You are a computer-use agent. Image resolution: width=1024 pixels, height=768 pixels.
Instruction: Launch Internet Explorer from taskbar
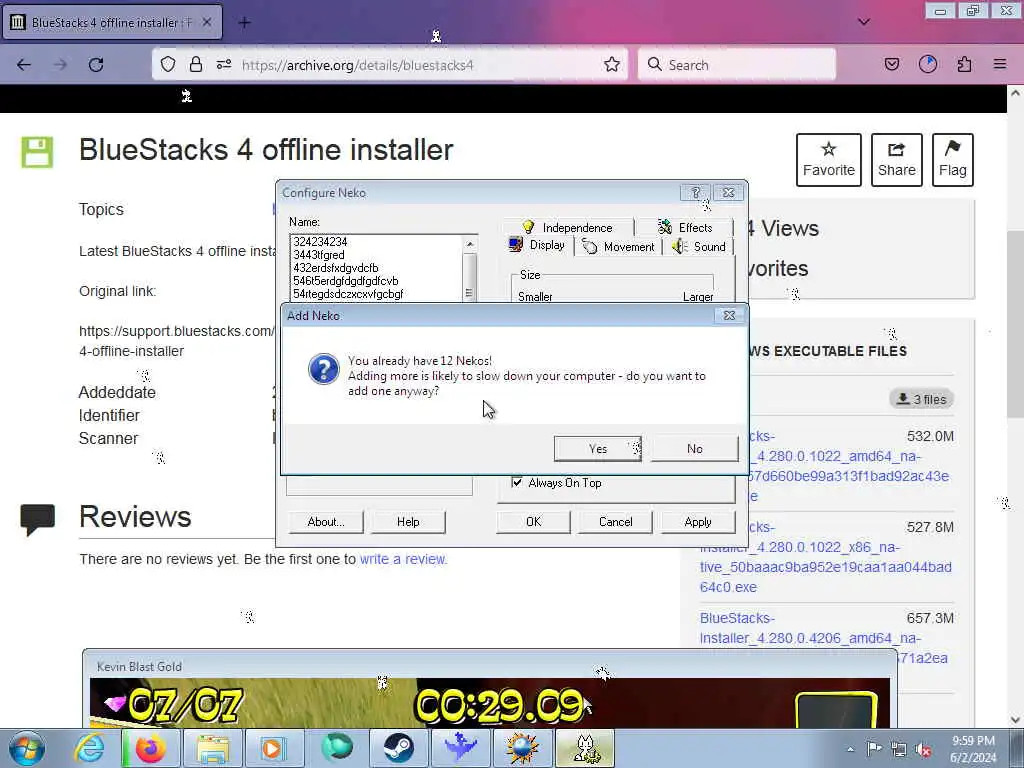tap(89, 748)
